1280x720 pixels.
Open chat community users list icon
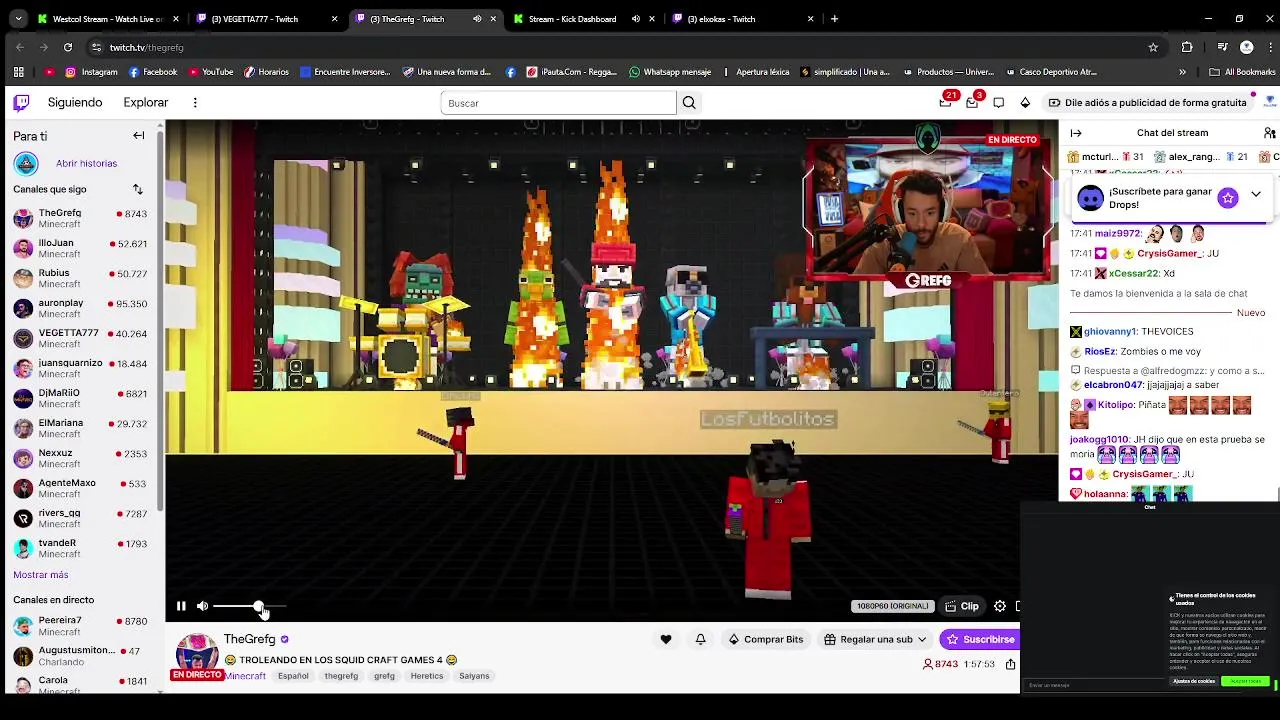tap(1269, 132)
